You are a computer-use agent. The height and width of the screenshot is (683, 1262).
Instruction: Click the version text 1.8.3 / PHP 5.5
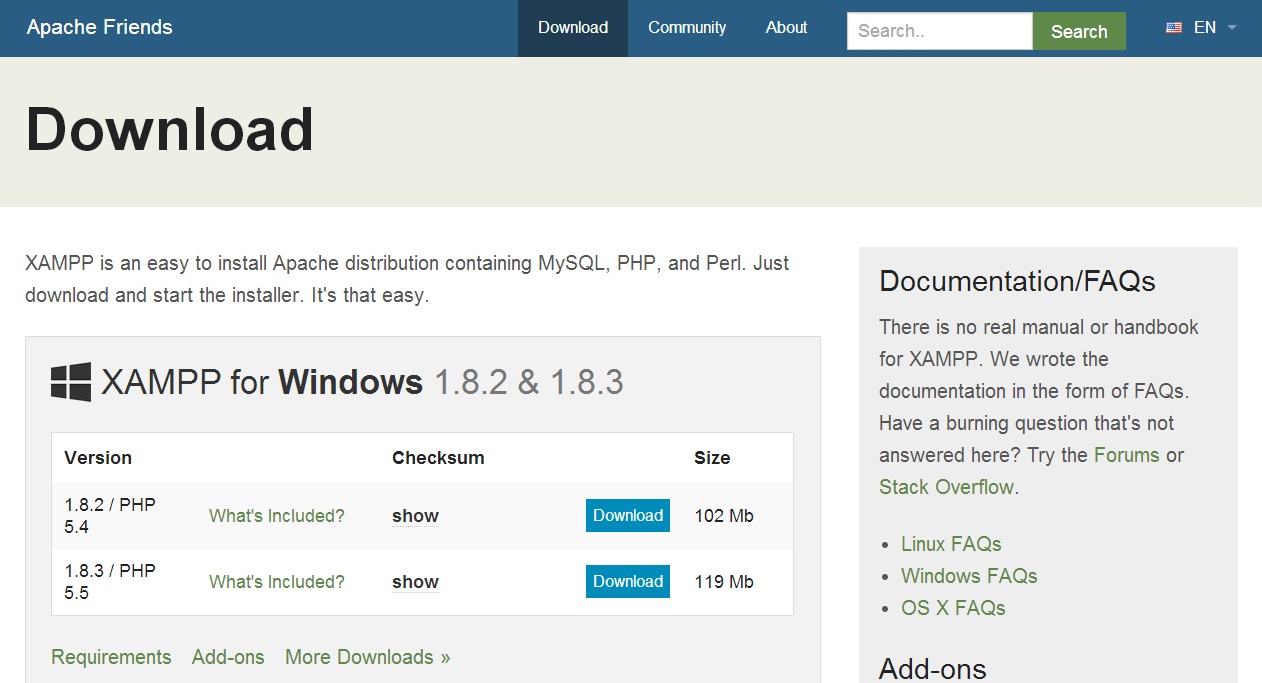coord(110,582)
